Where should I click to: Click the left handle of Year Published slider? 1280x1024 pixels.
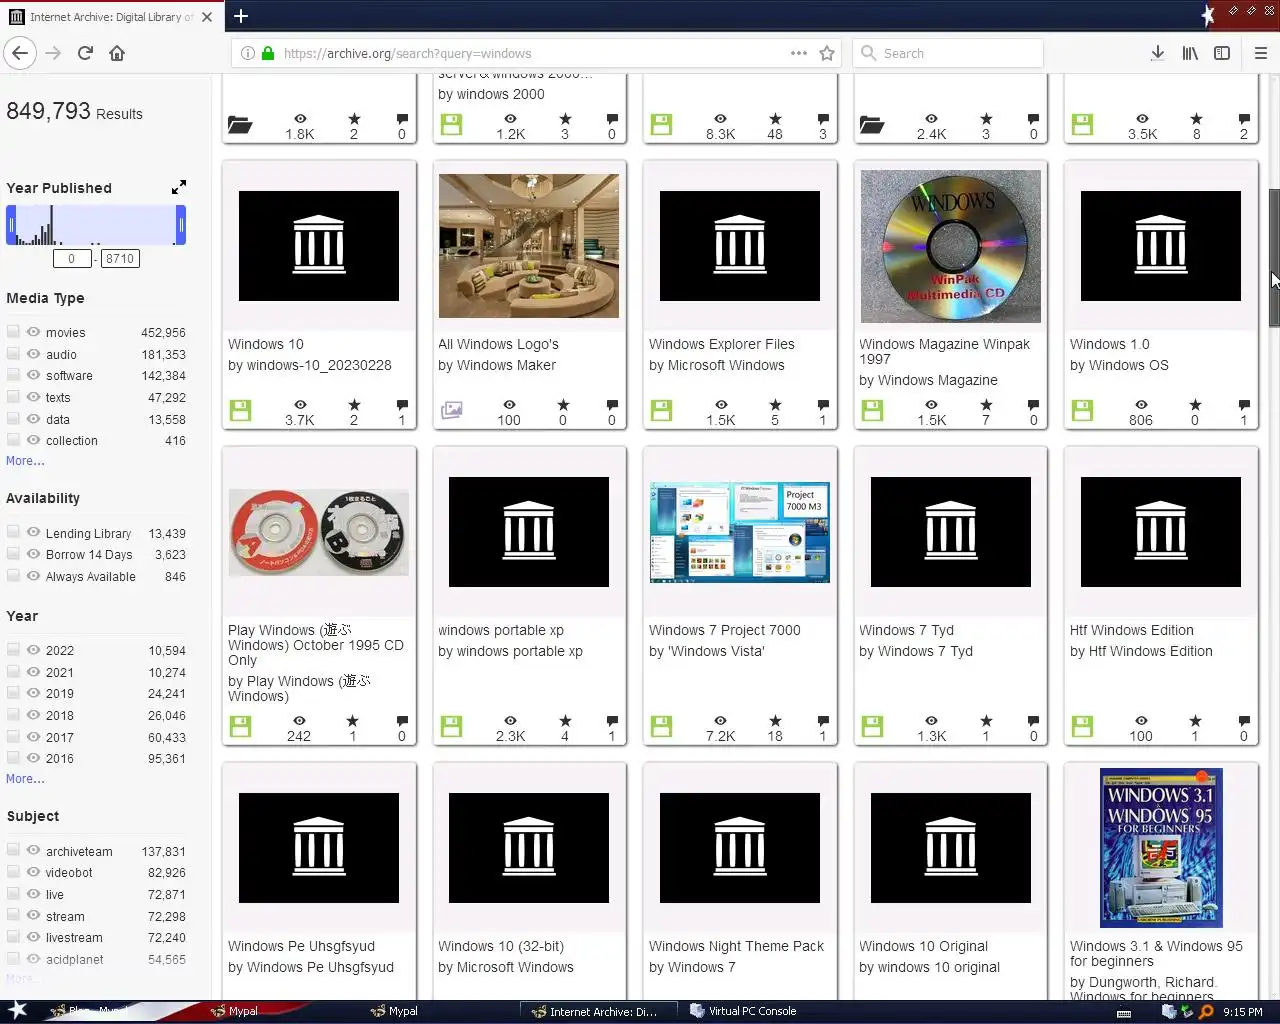pyautogui.click(x=11, y=225)
